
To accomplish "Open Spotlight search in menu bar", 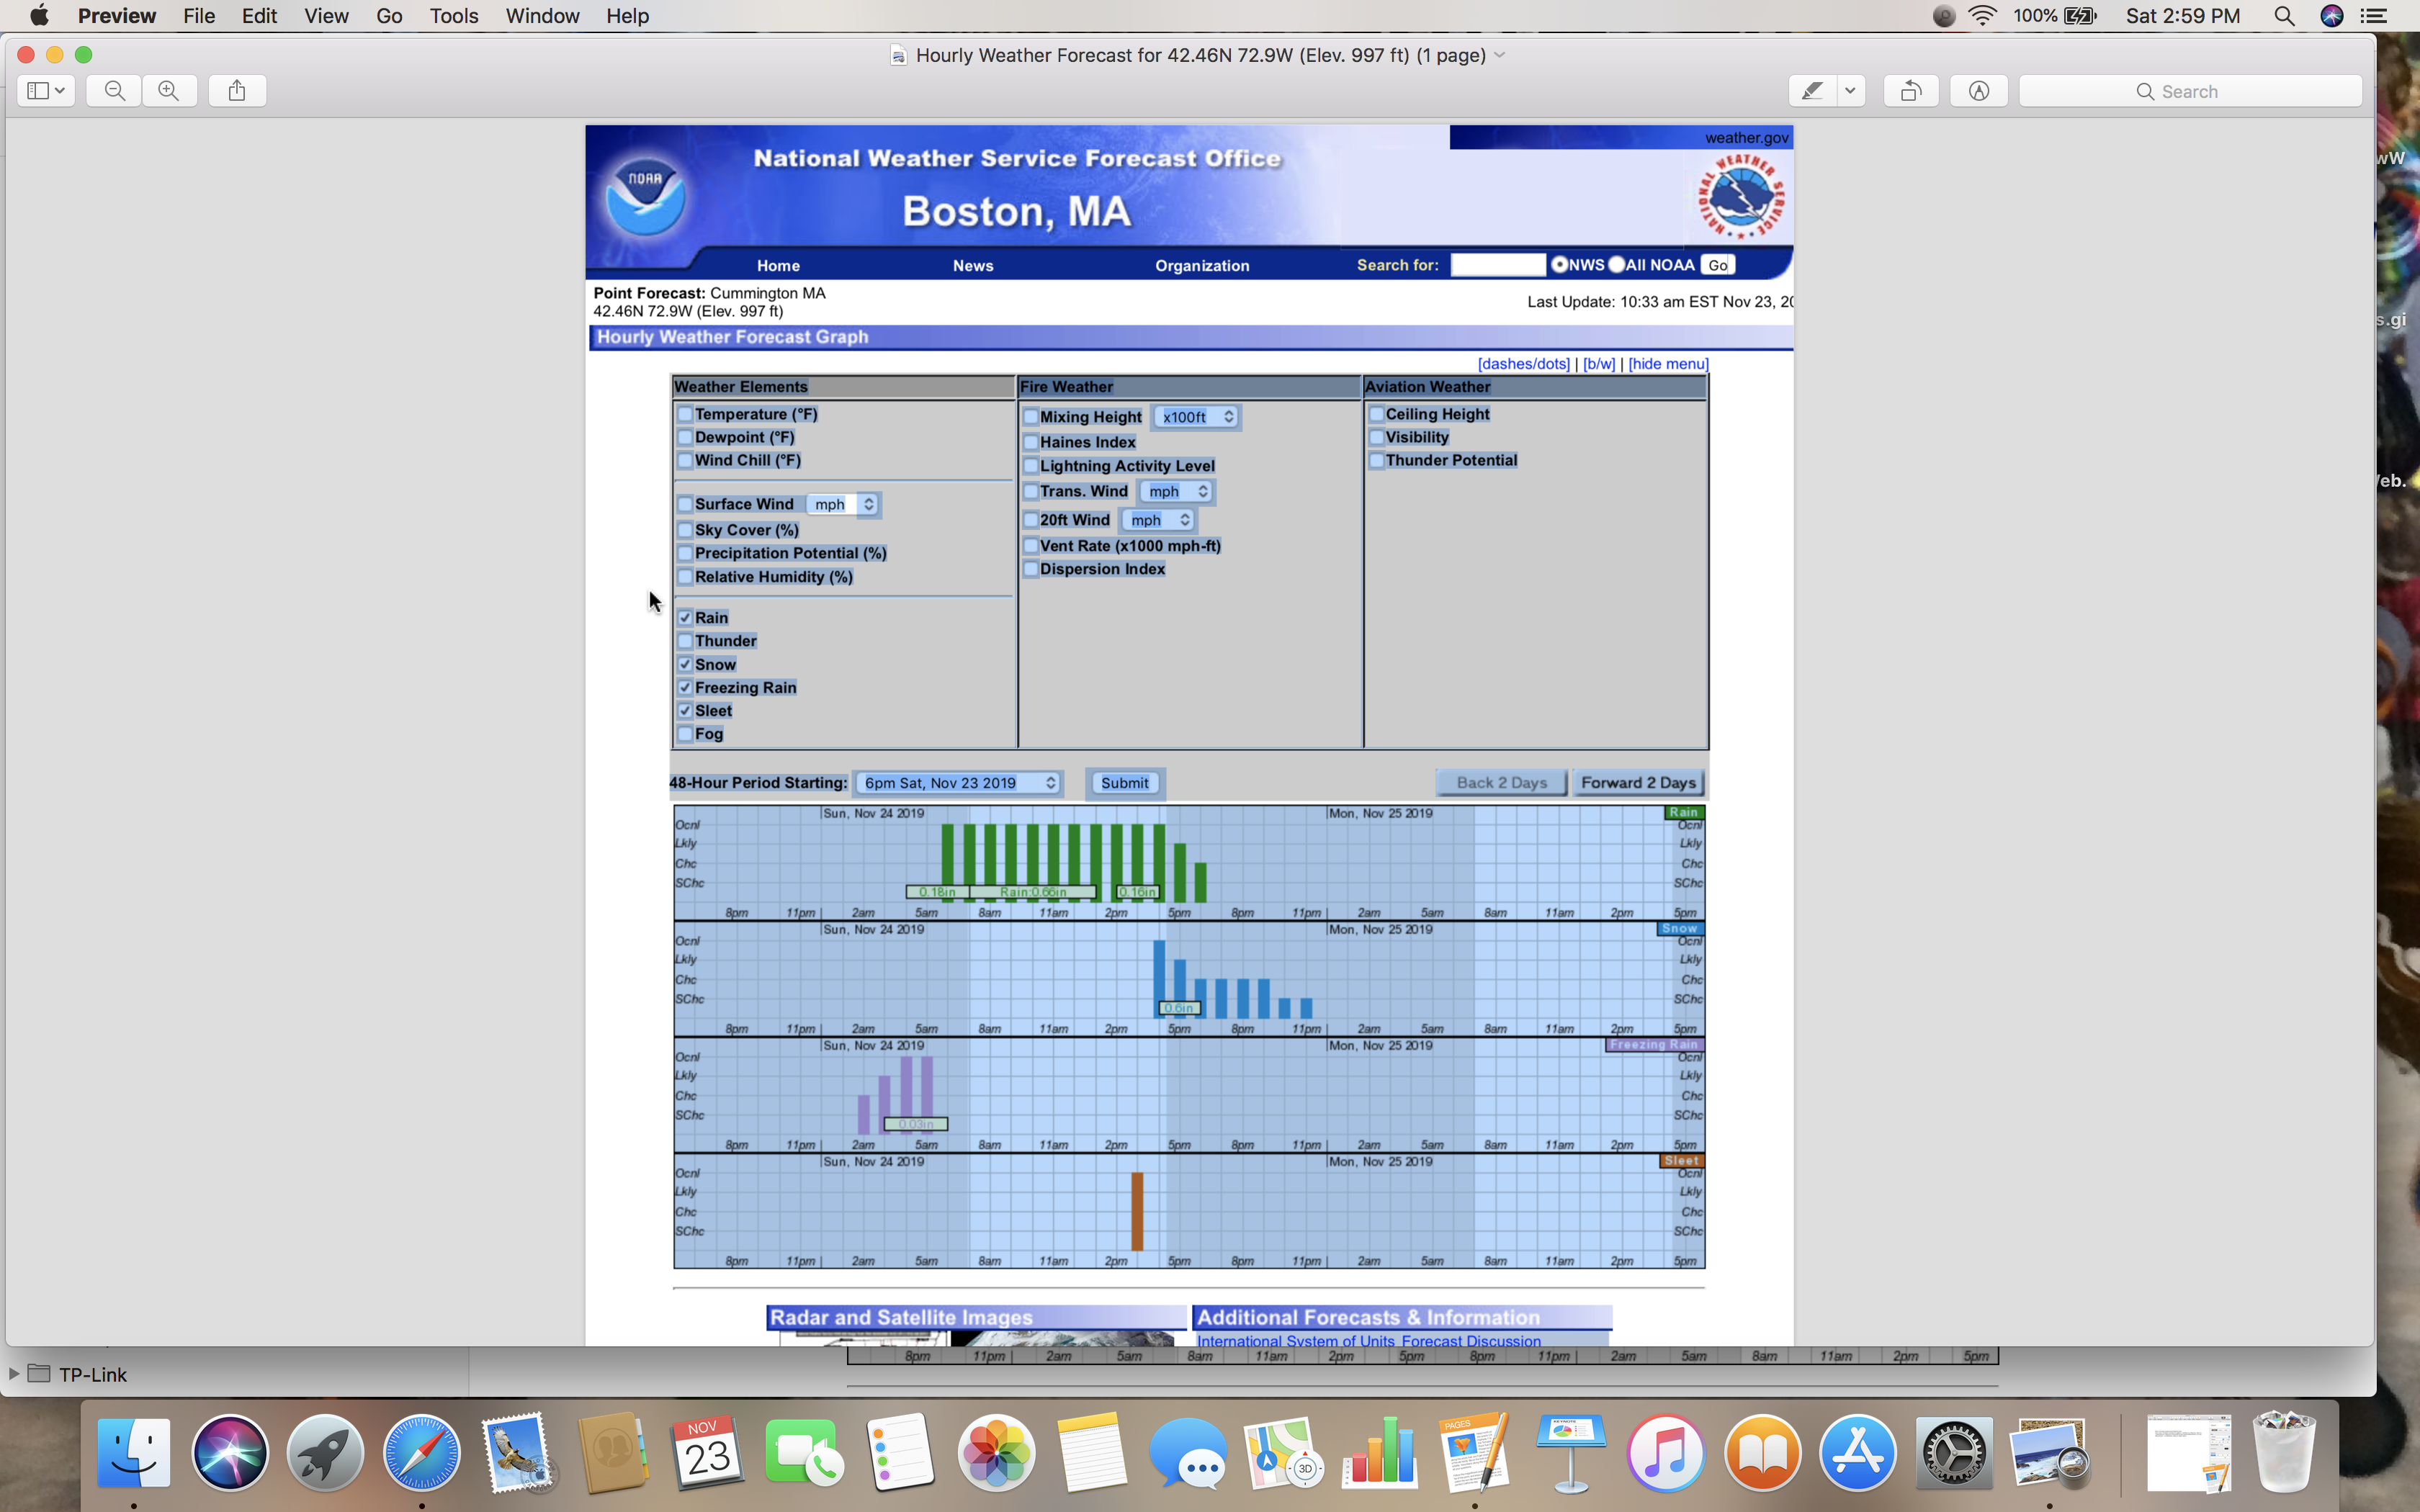I will [2284, 16].
